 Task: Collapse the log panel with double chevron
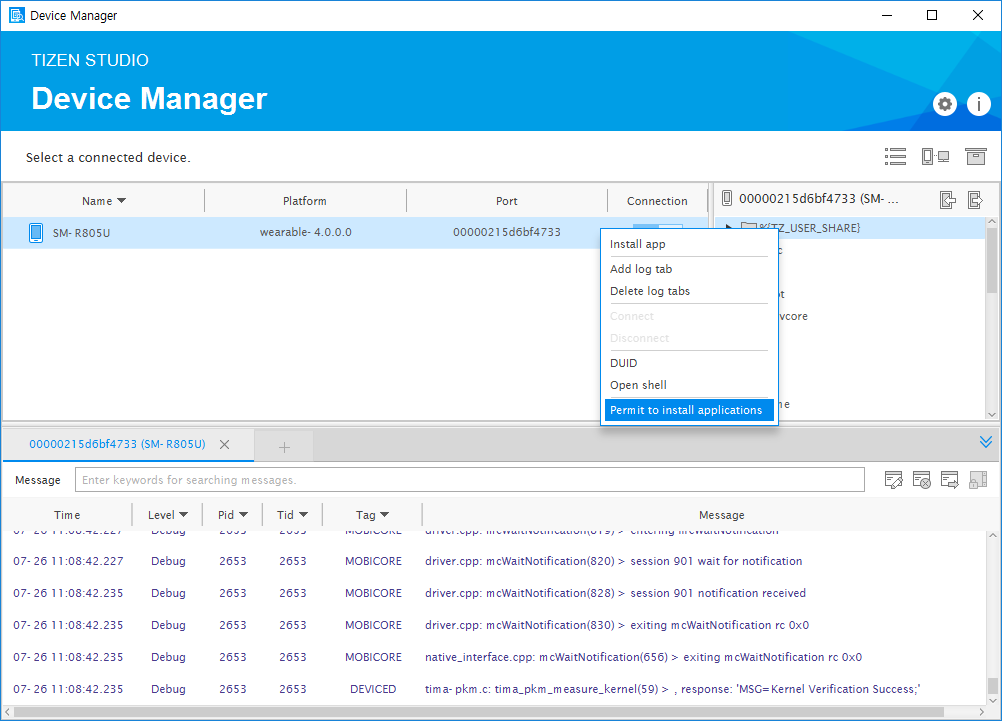click(985, 442)
